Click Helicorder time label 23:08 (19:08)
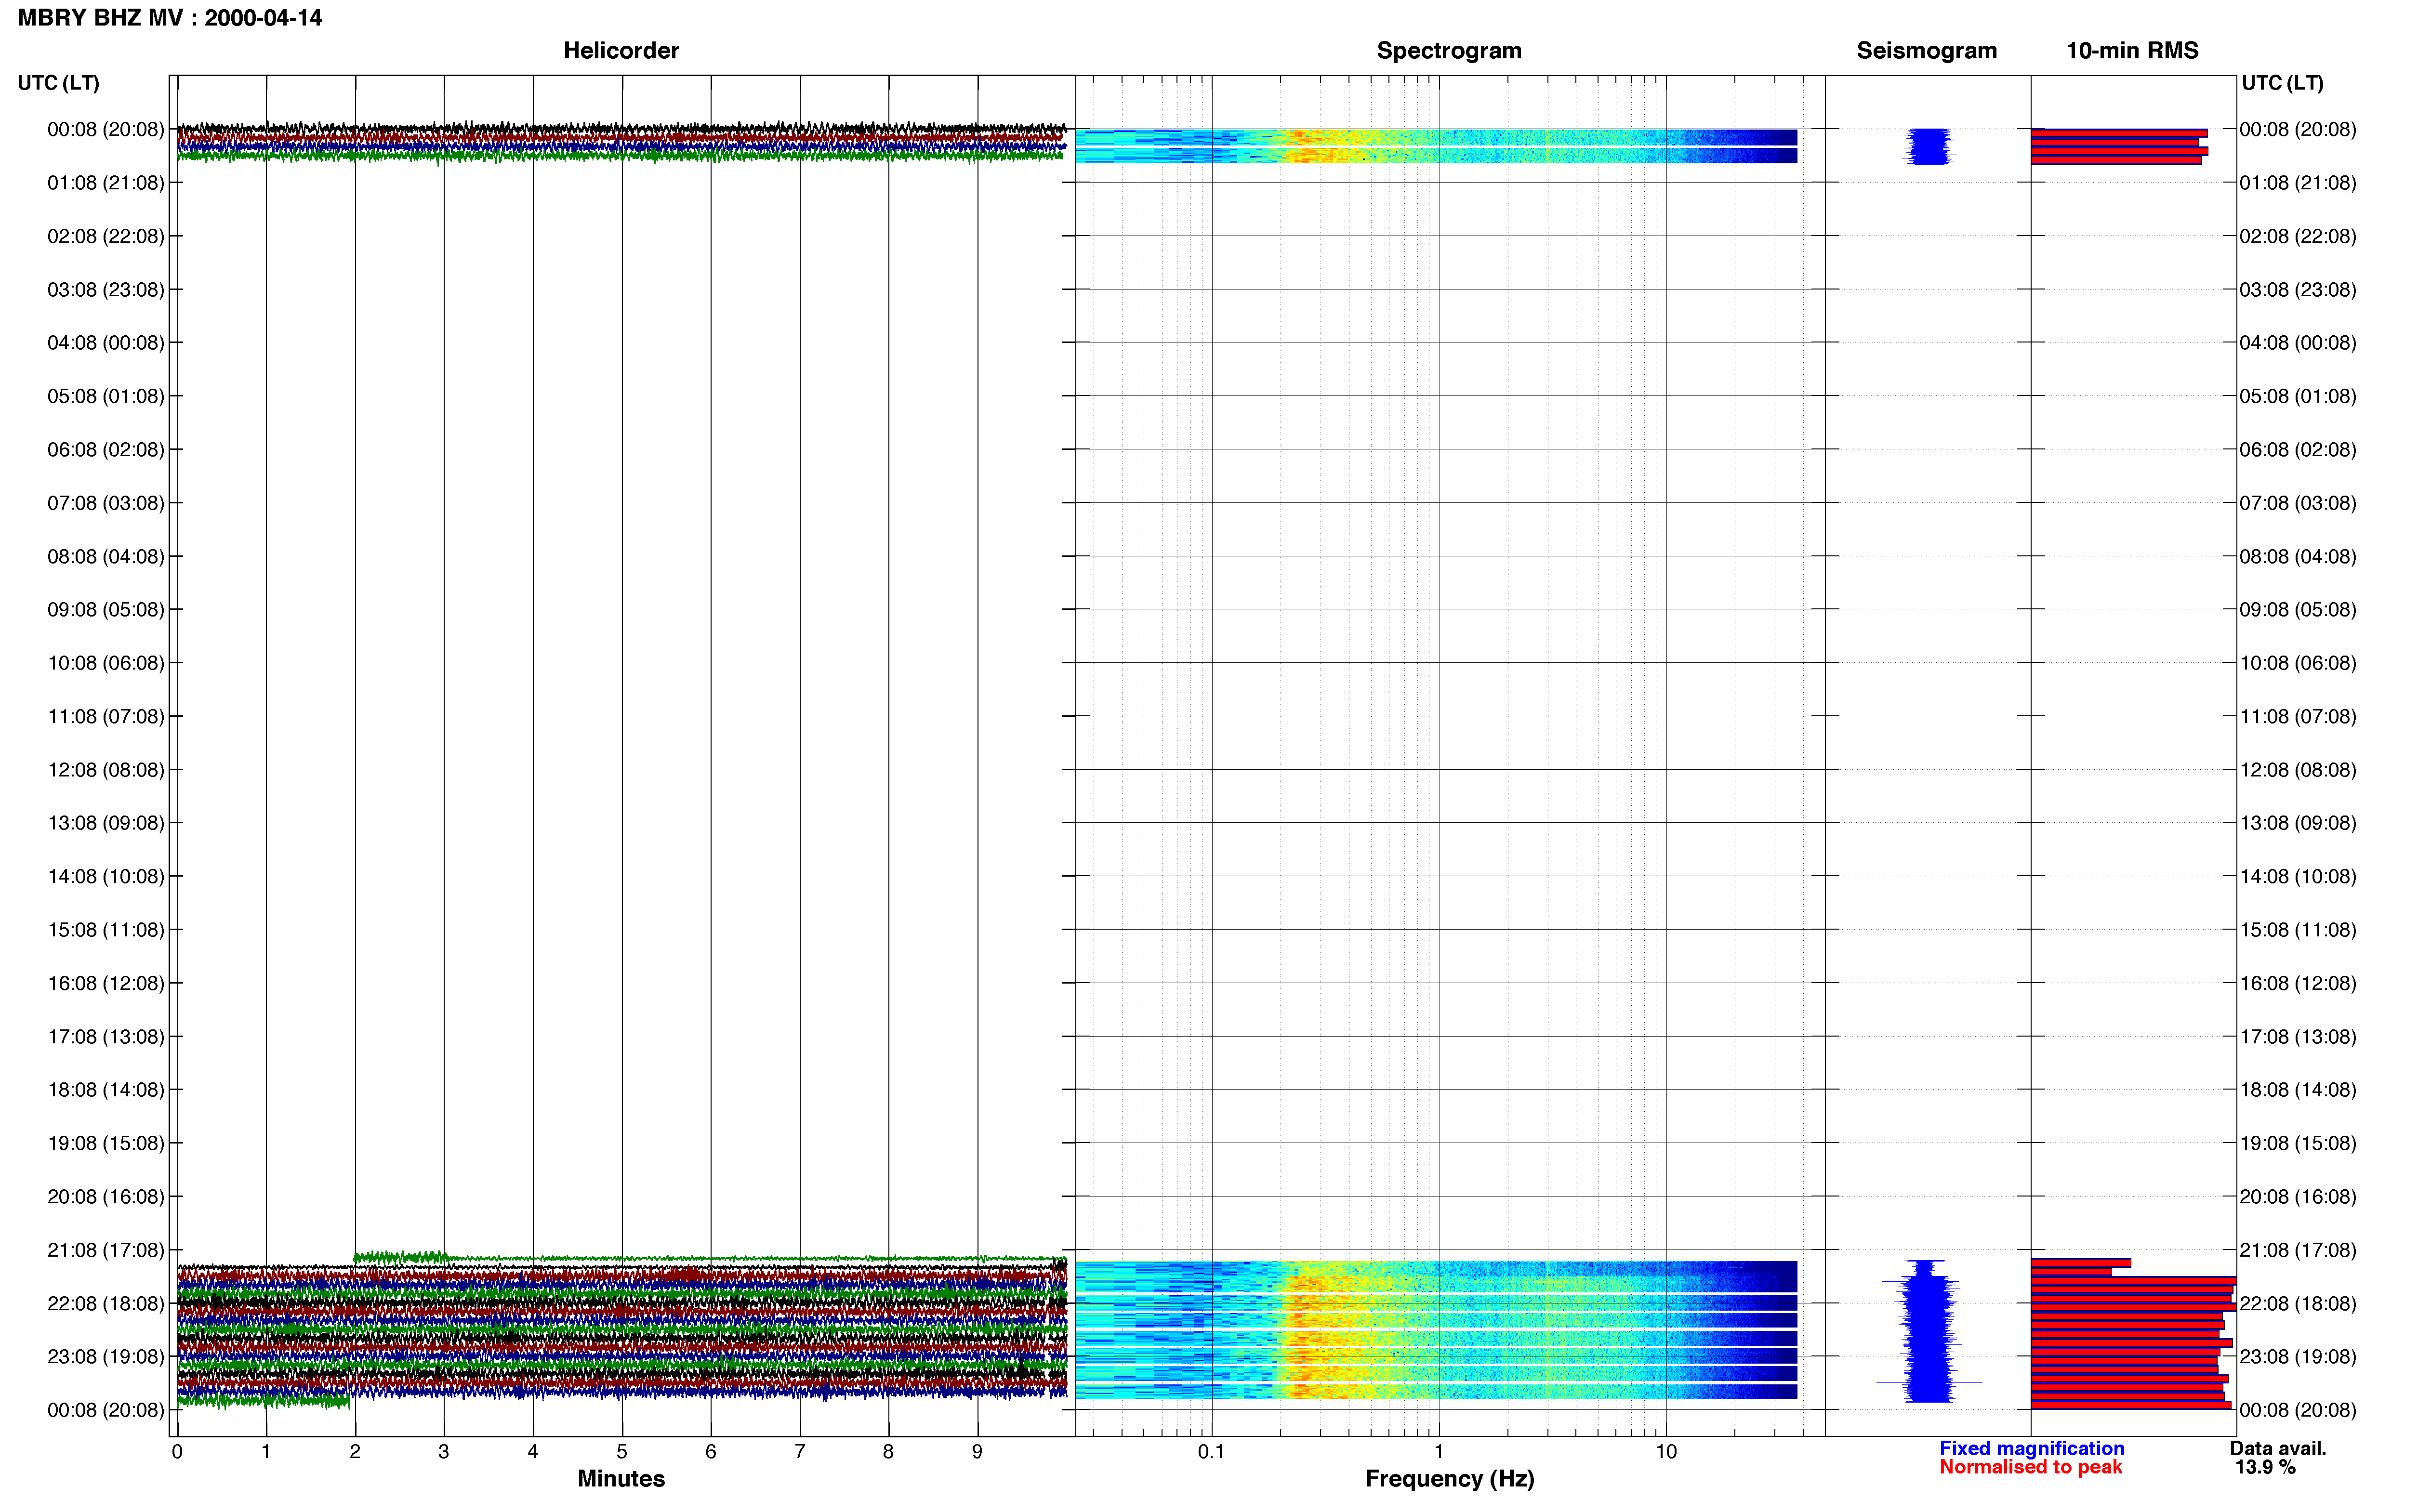The image size is (2418, 1512). coord(106,1357)
